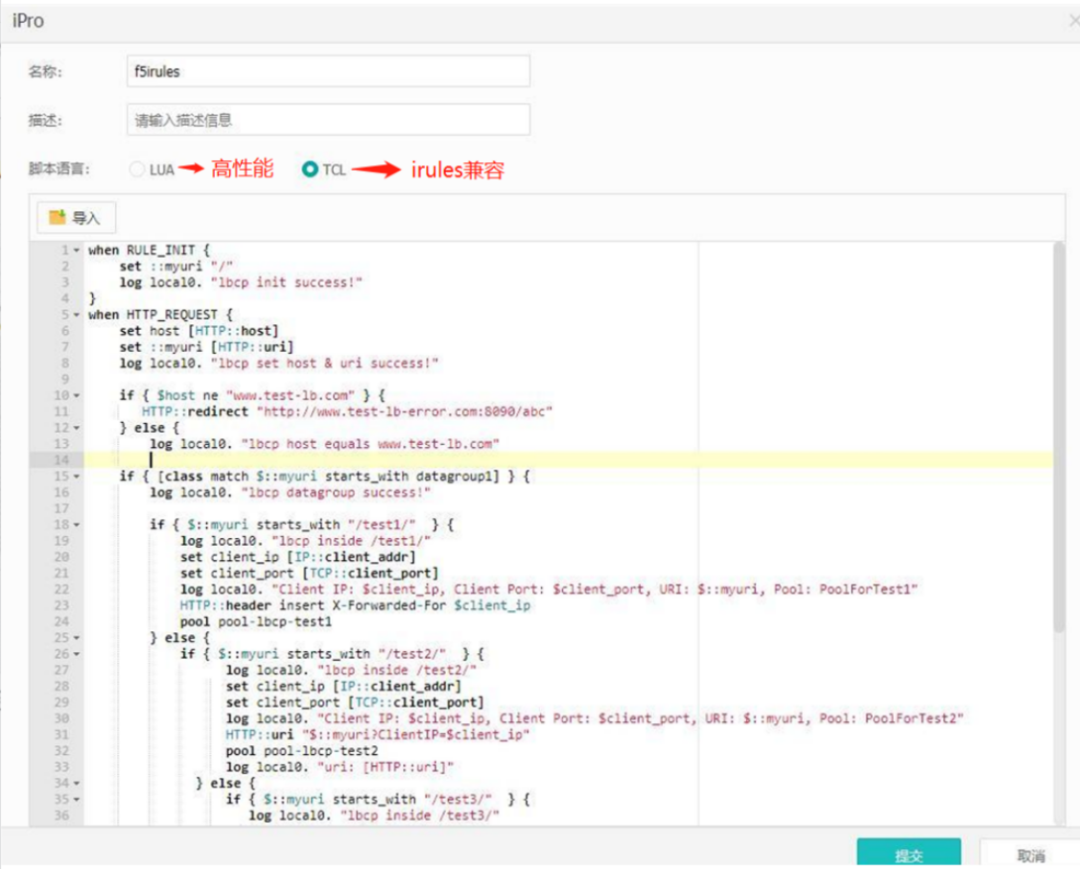Click the HTTP::redirect command on line 11

click(x=195, y=412)
